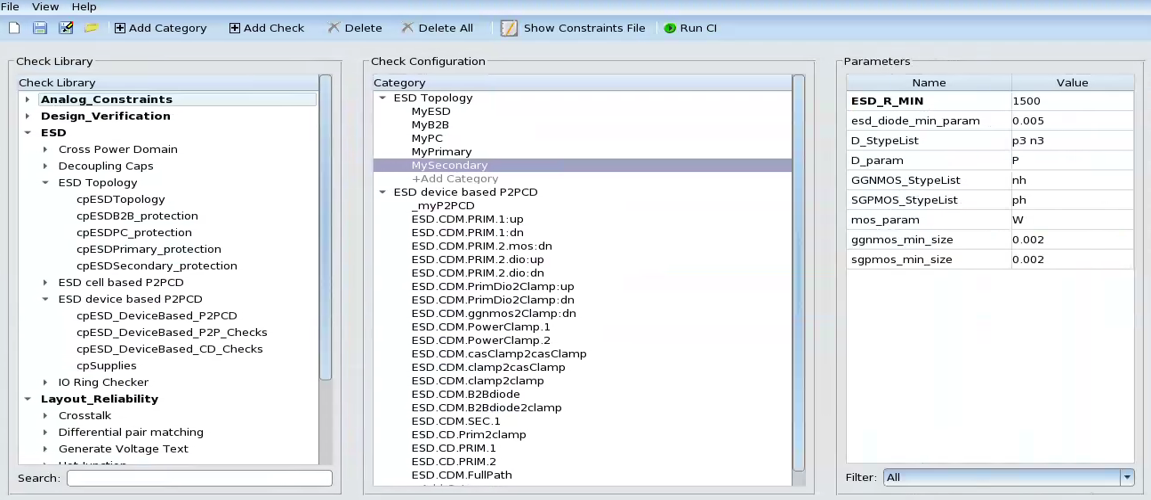Expand Cross Power Domain node
This screenshot has width=1151, height=500.
coord(46,149)
